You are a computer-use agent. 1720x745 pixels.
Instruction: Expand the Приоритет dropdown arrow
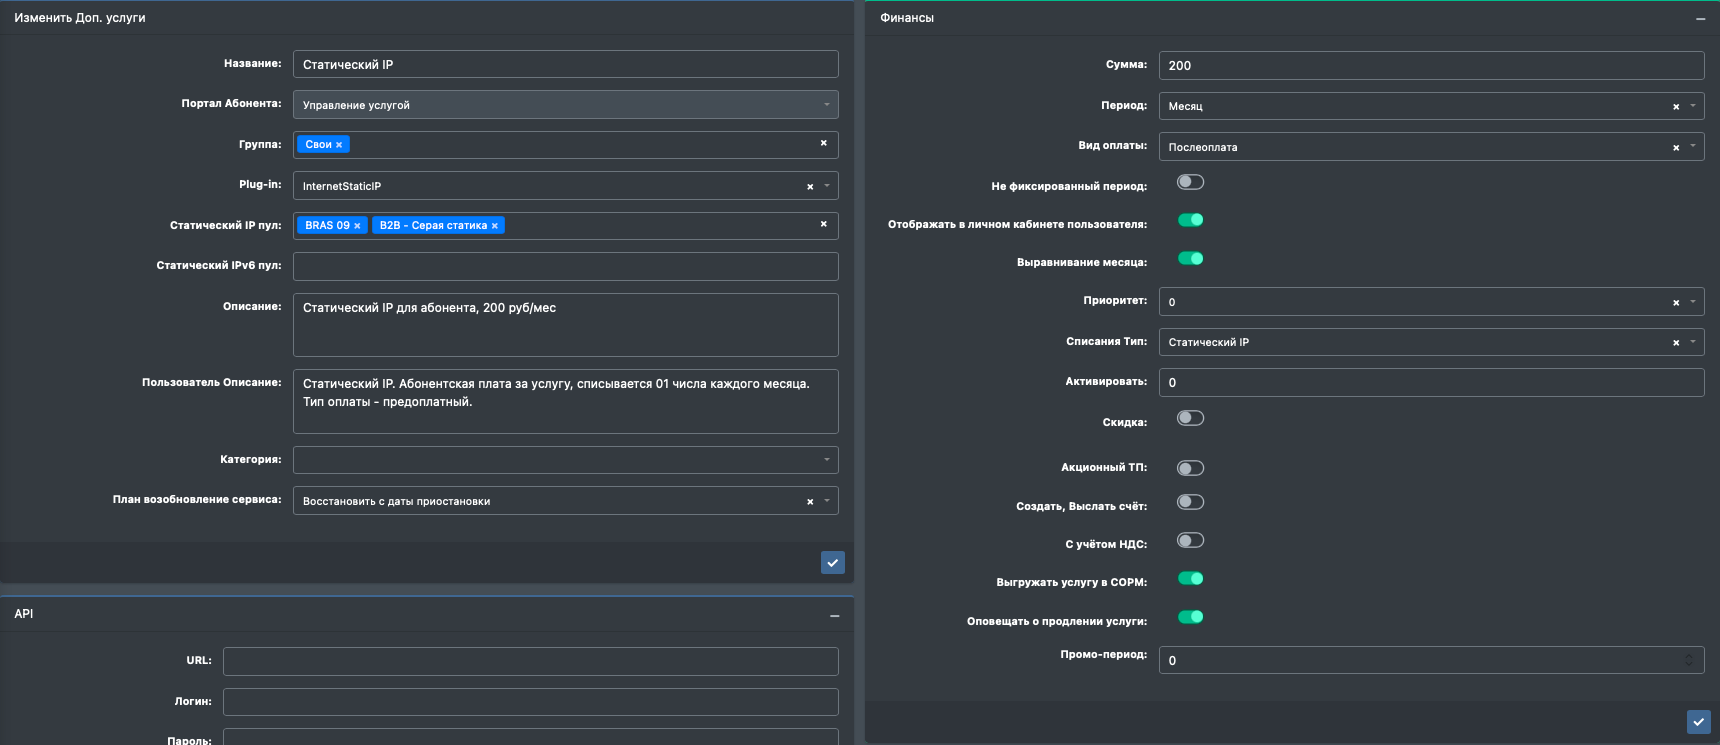coord(1693,302)
